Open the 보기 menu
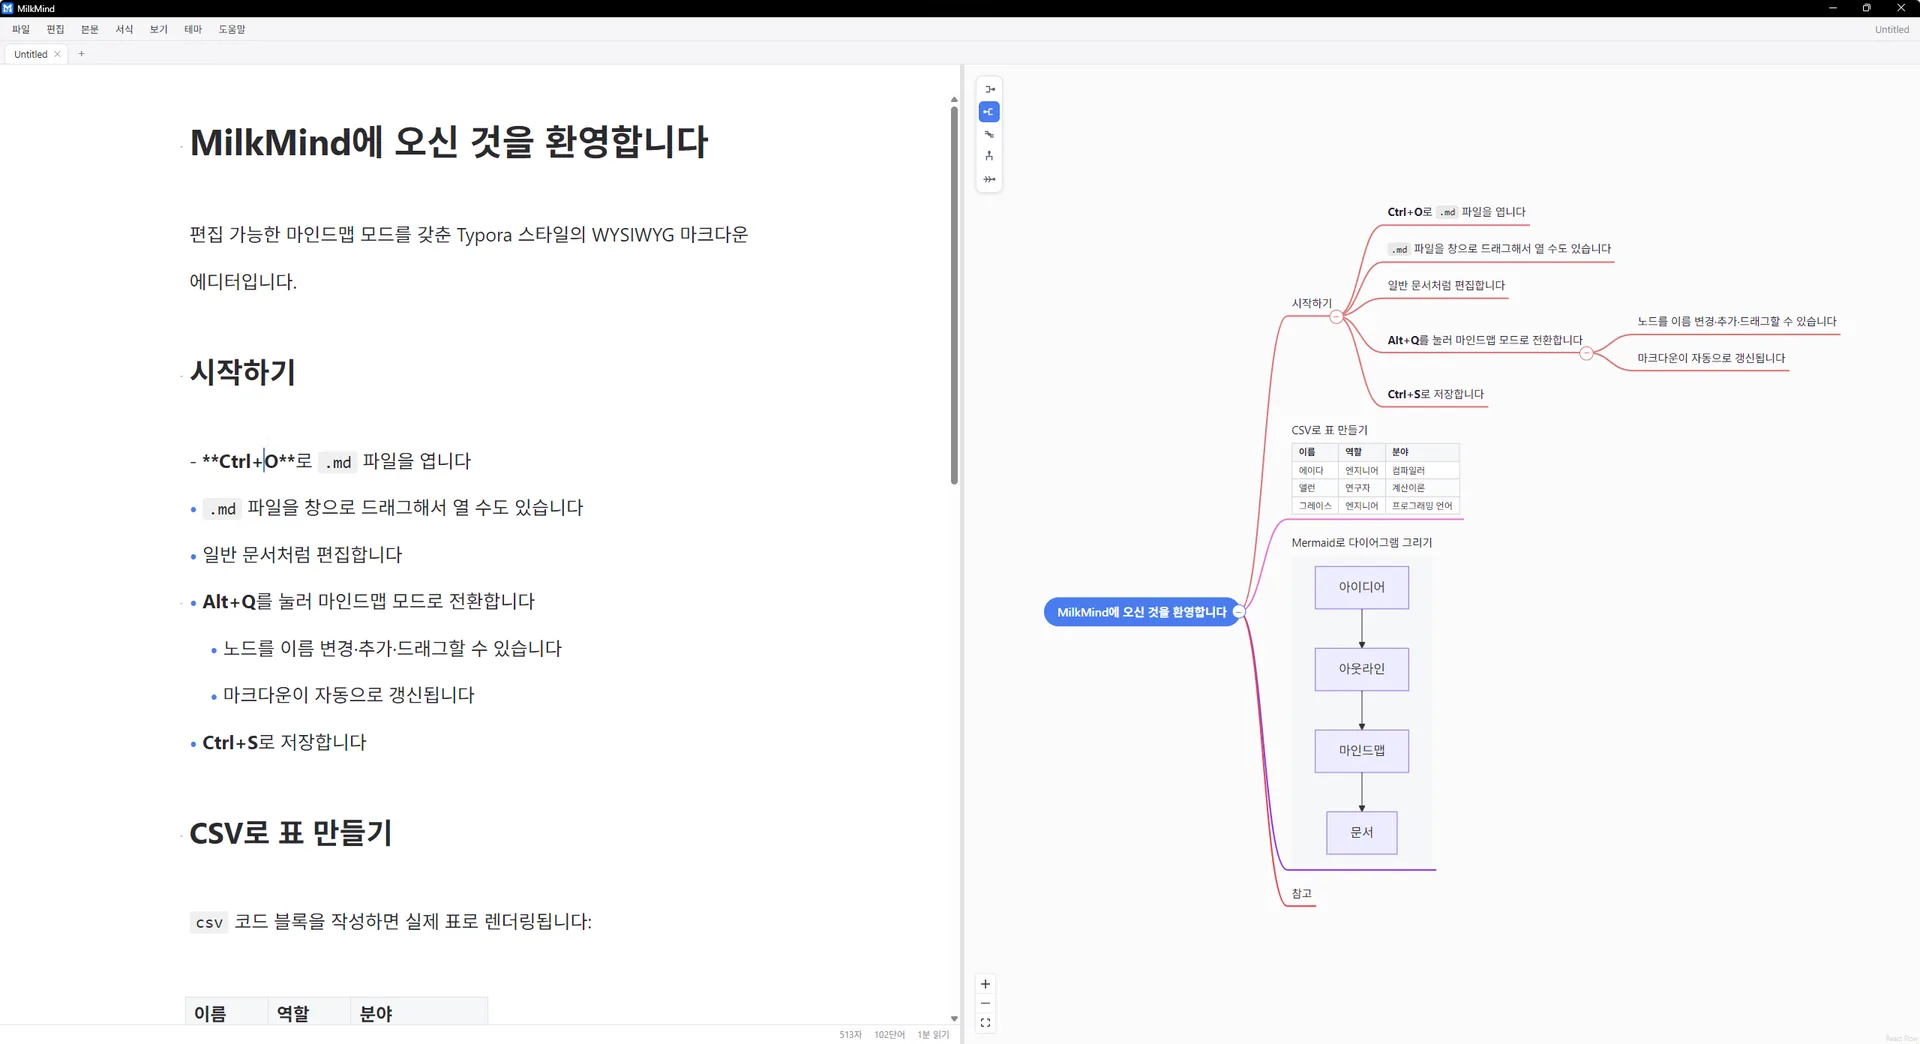Image resolution: width=1920 pixels, height=1044 pixels. point(159,29)
